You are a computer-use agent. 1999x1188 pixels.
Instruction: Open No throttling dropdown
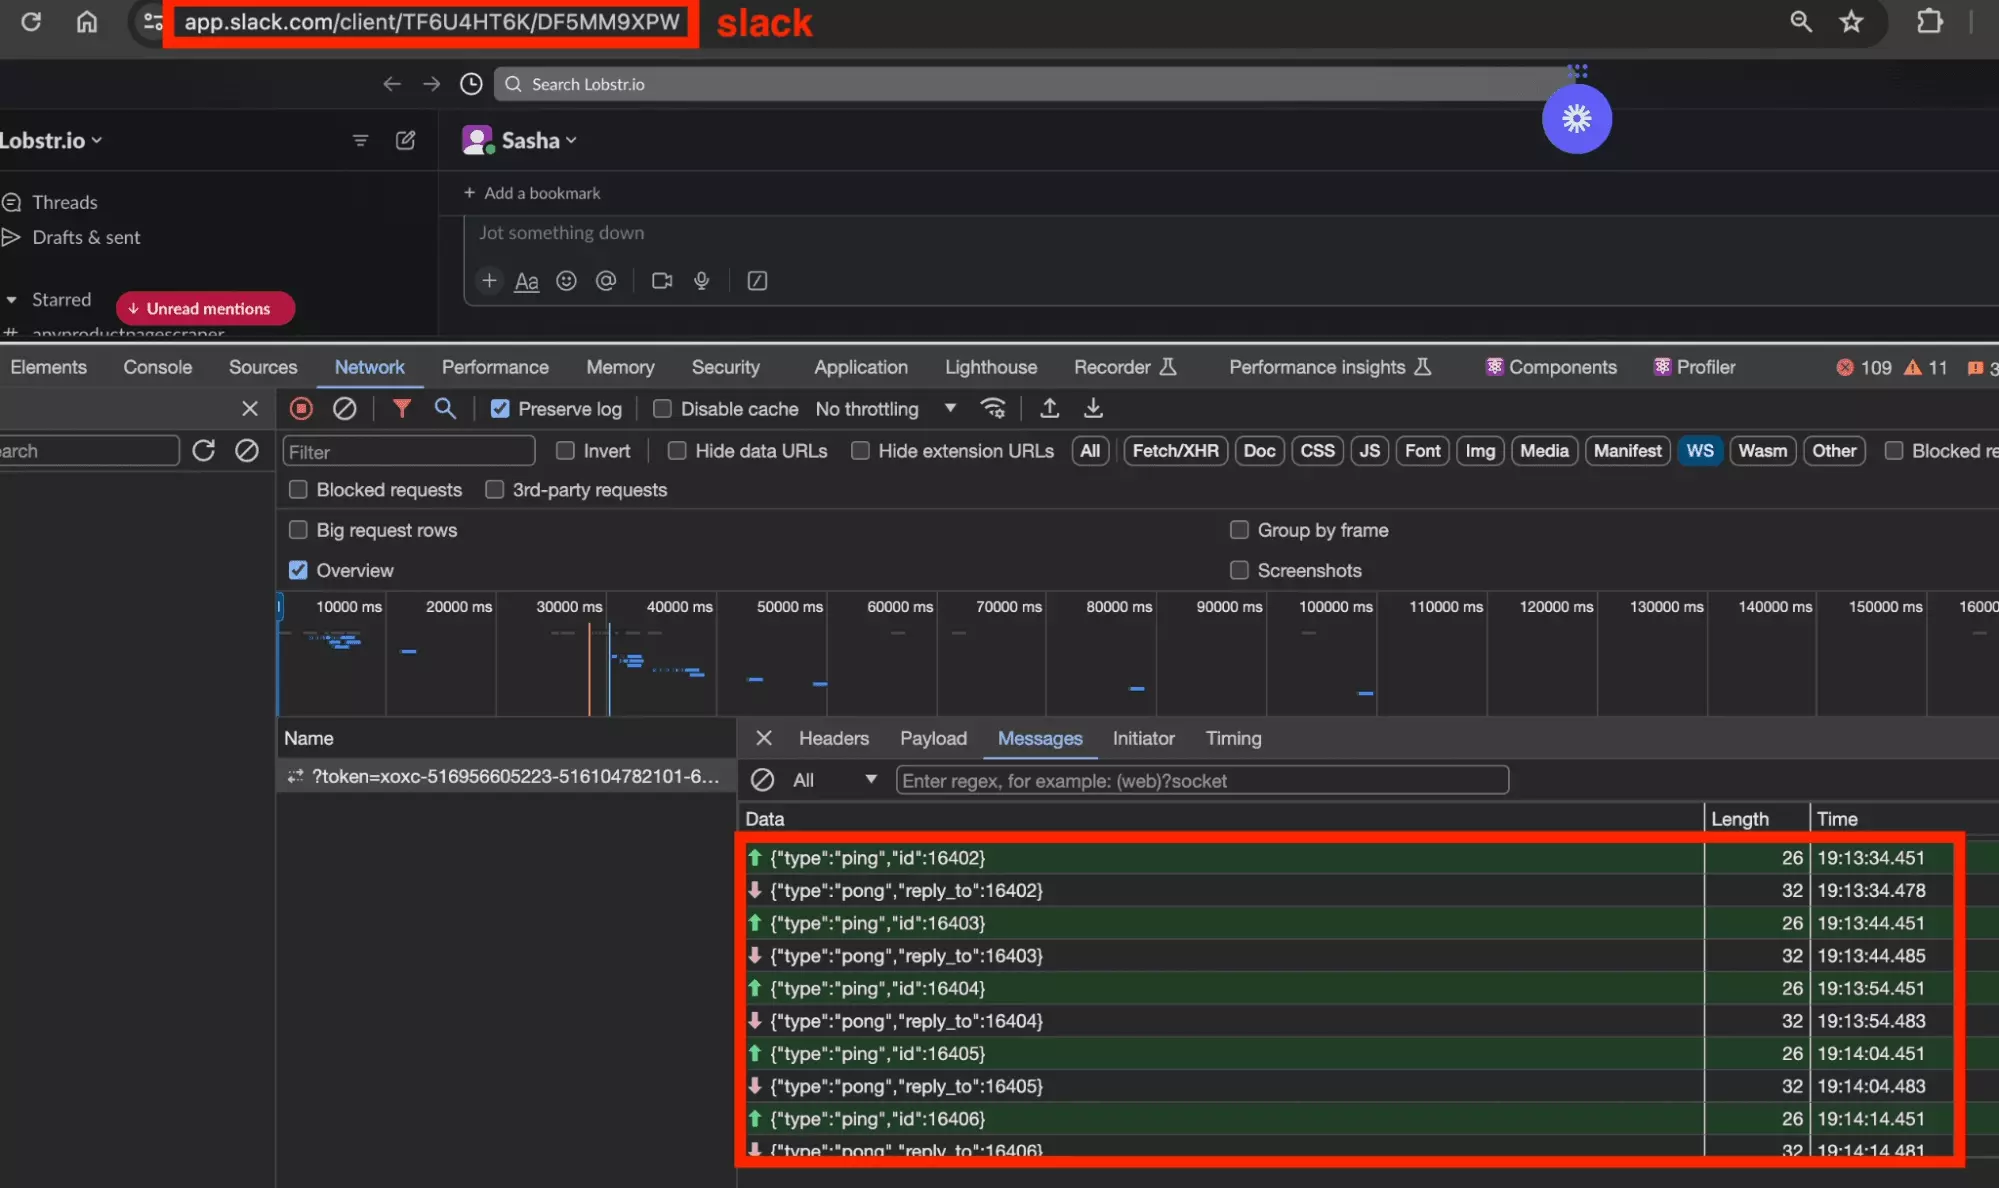[x=885, y=408]
